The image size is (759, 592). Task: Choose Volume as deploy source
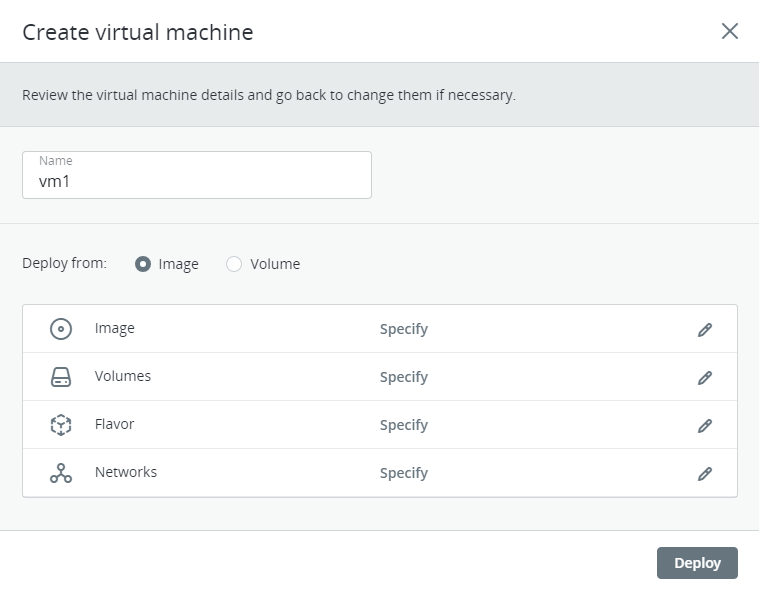pos(234,264)
